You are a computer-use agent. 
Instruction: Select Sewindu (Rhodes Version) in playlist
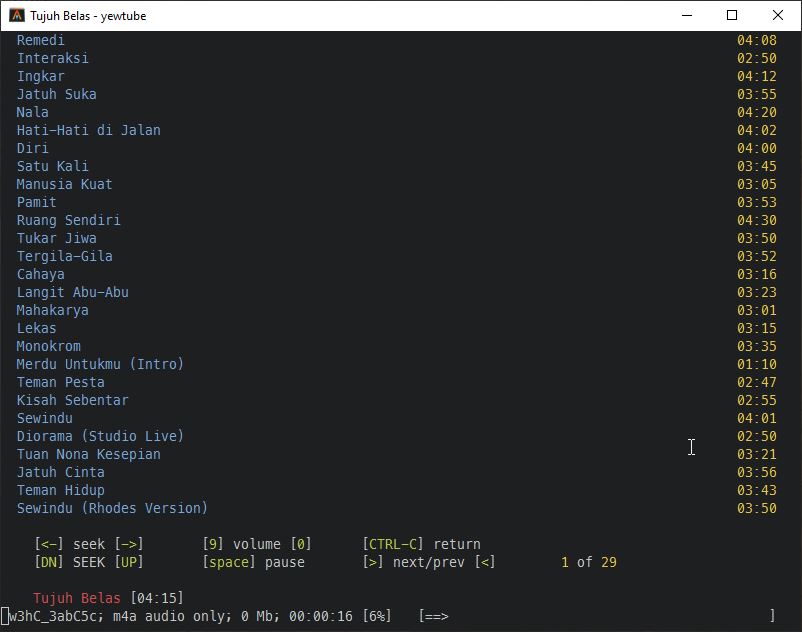click(112, 508)
